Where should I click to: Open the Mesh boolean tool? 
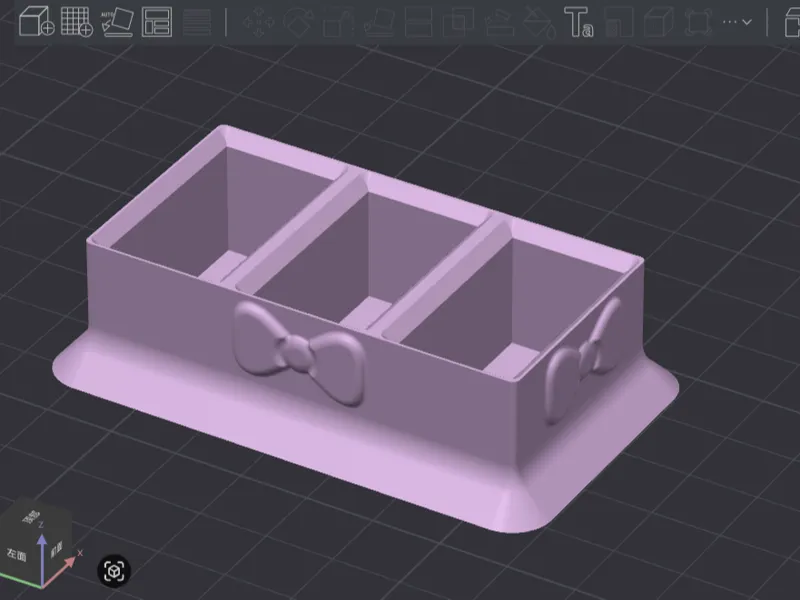coord(458,22)
